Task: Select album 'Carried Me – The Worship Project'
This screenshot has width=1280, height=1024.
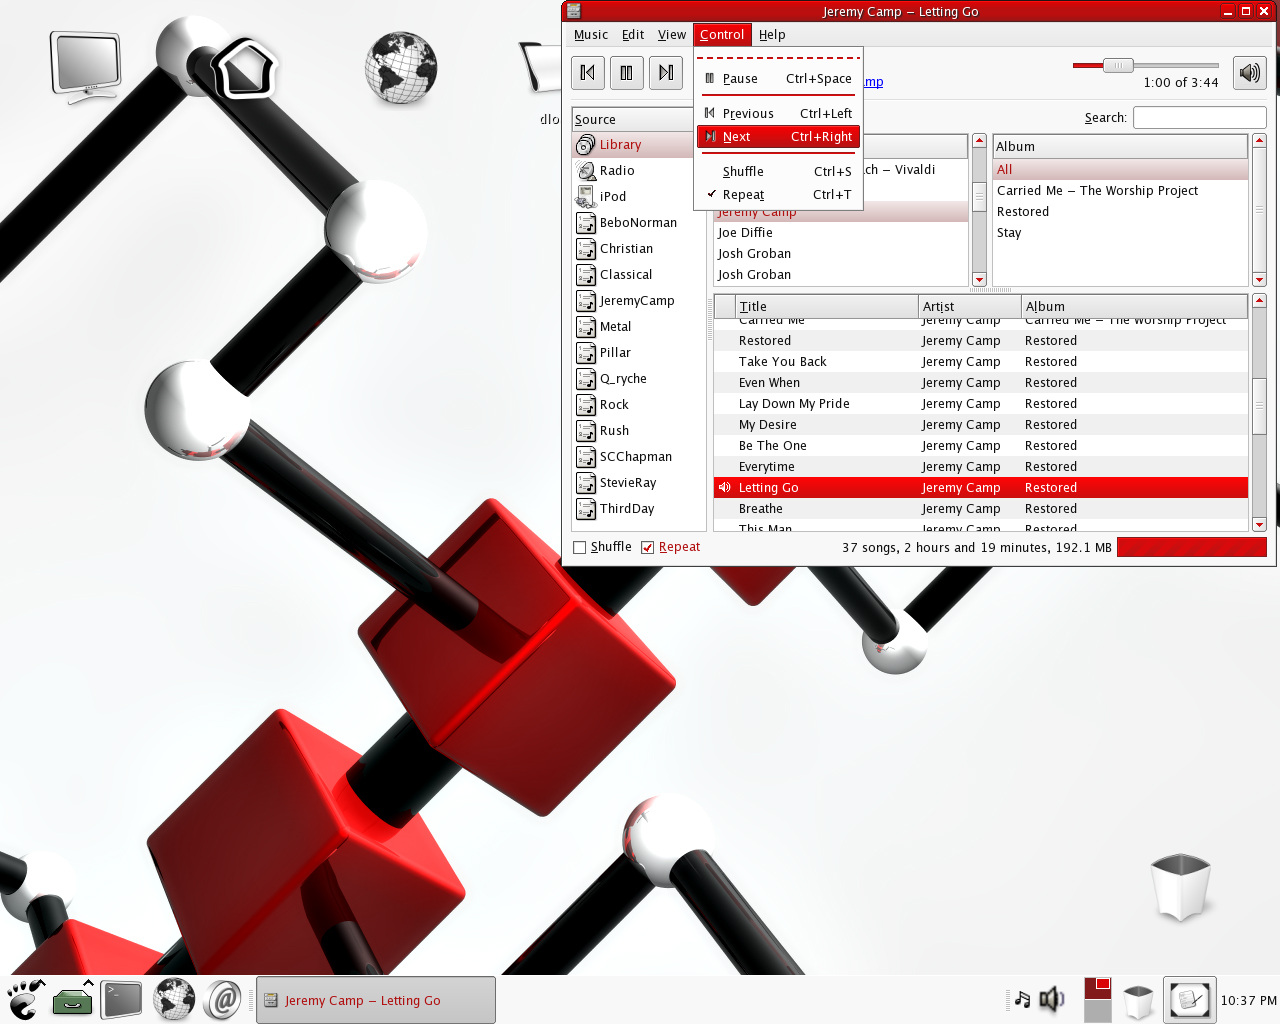Action: [x=1120, y=191]
